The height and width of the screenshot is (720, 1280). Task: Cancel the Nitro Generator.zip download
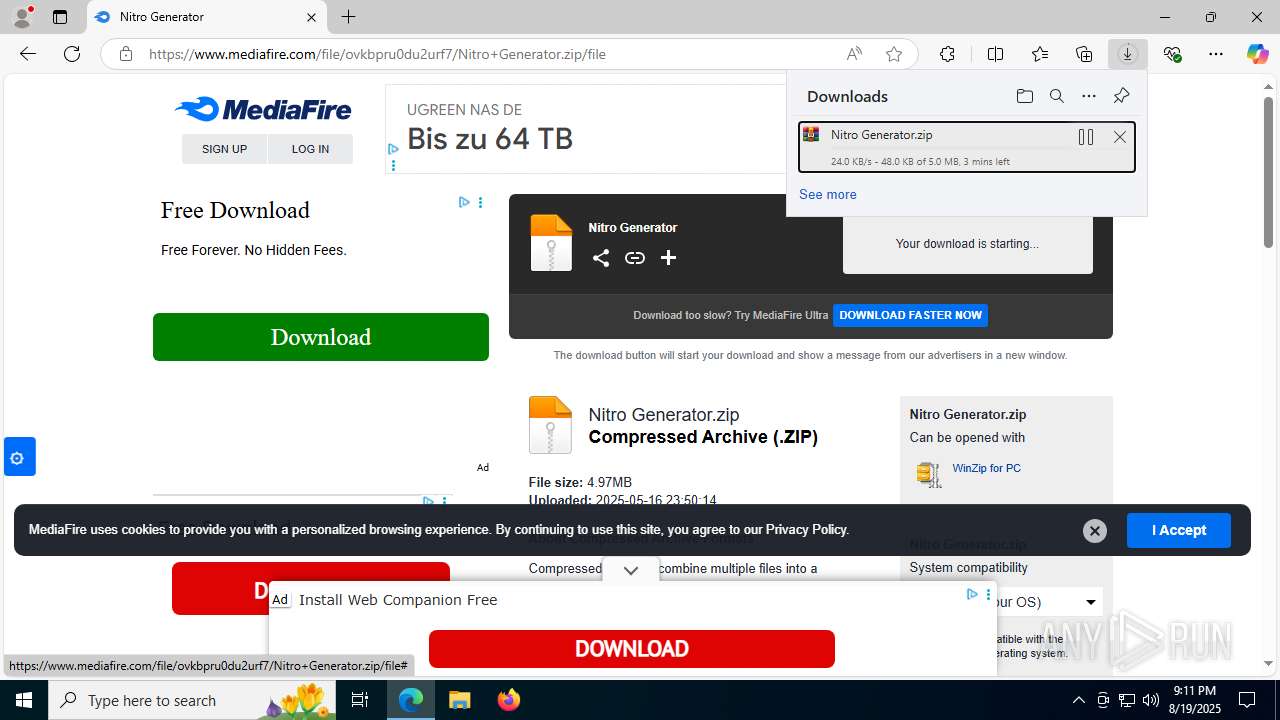click(x=1120, y=137)
